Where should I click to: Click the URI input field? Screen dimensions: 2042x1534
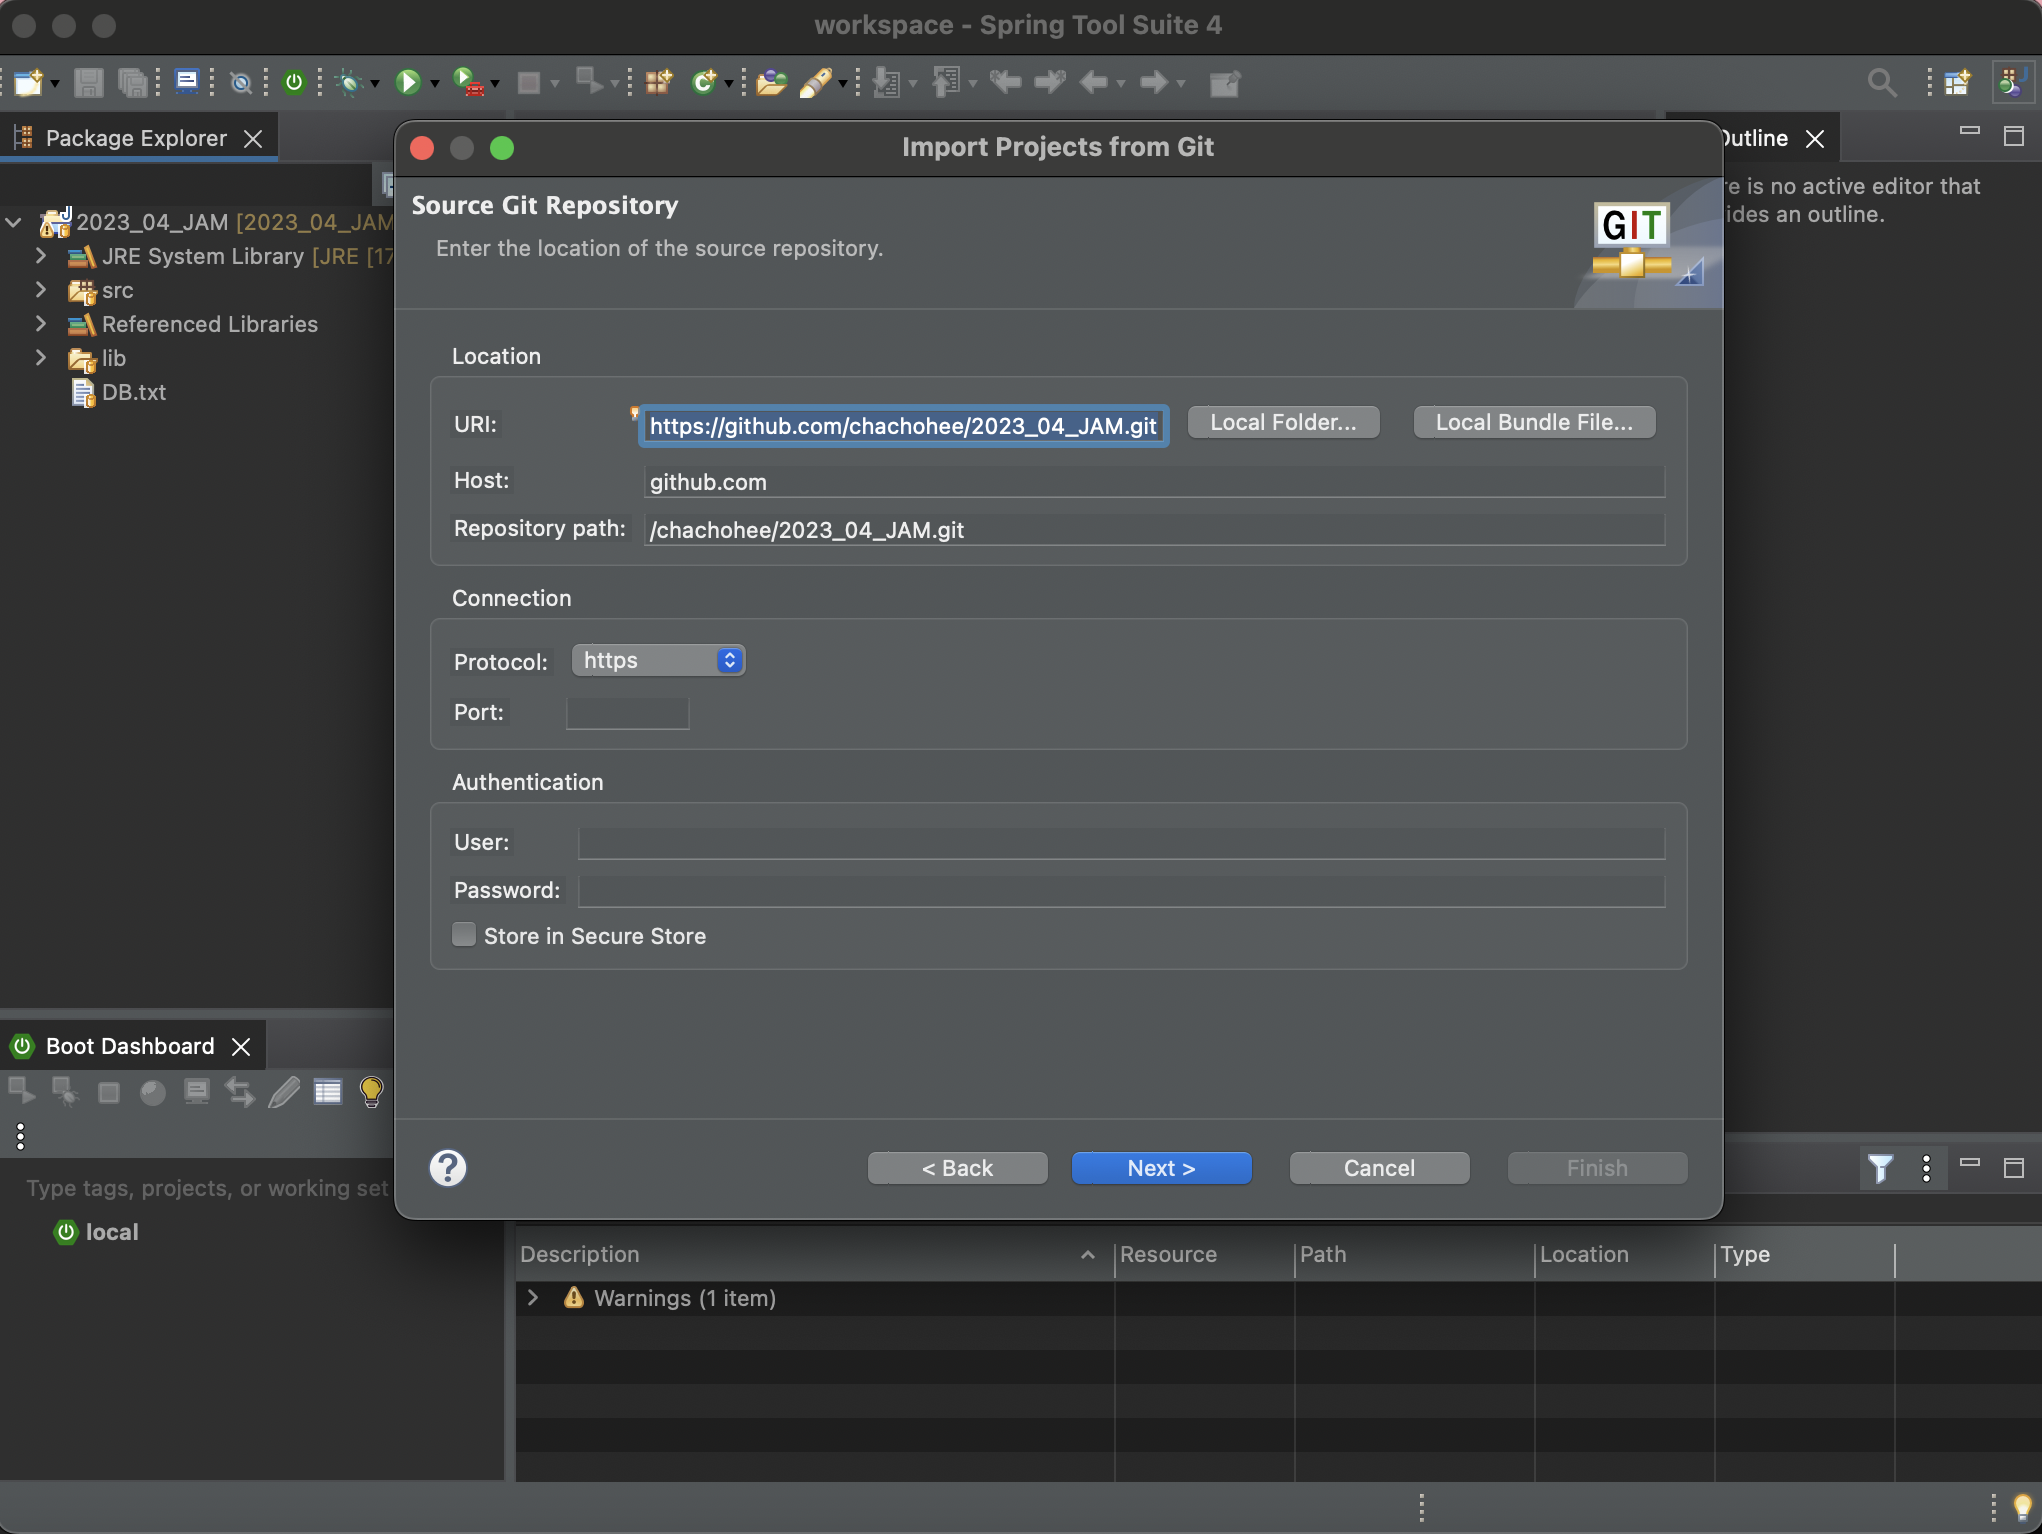pos(903,426)
